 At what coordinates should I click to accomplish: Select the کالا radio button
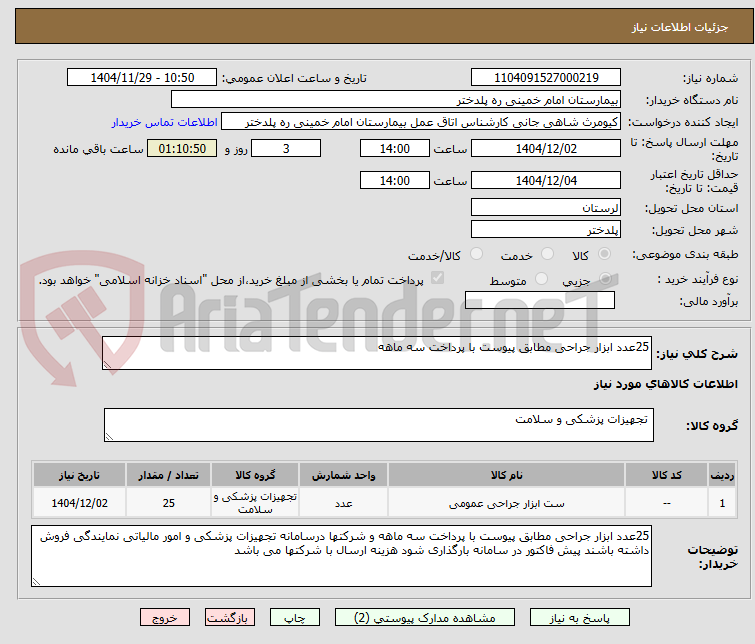point(604,253)
